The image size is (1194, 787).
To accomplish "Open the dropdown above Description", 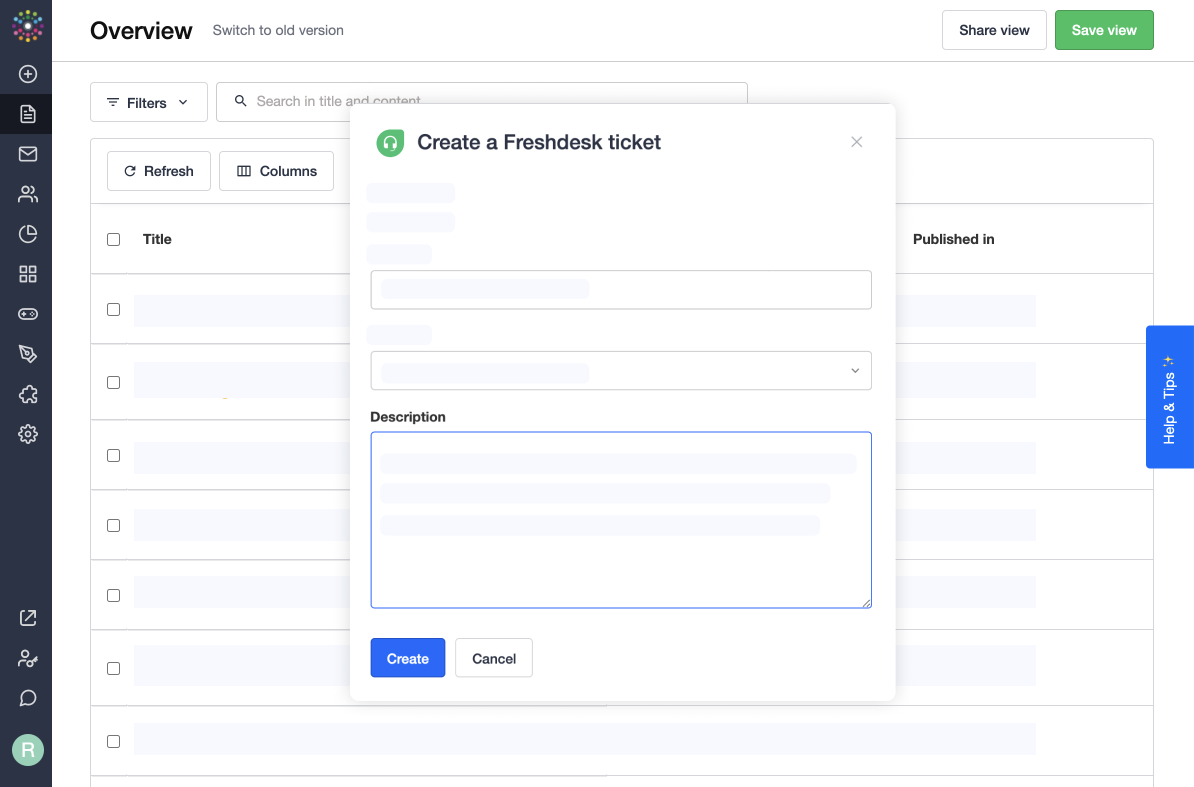I will [621, 371].
